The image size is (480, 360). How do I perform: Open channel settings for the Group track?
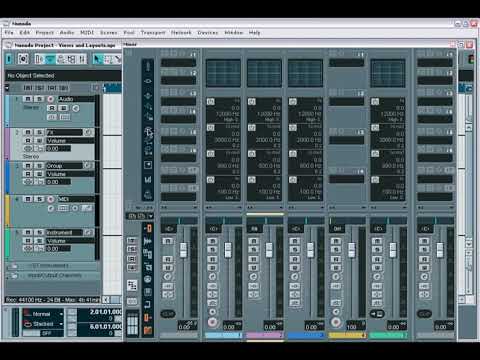[88, 166]
